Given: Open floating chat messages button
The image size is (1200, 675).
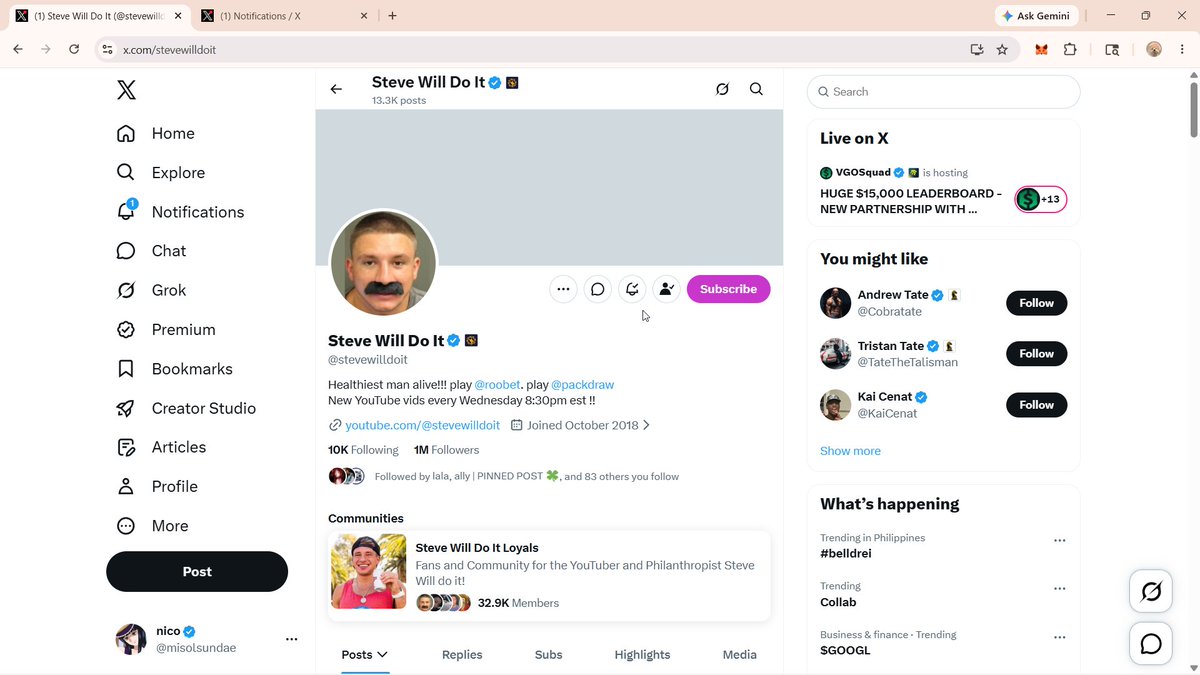Looking at the screenshot, I should [1151, 643].
